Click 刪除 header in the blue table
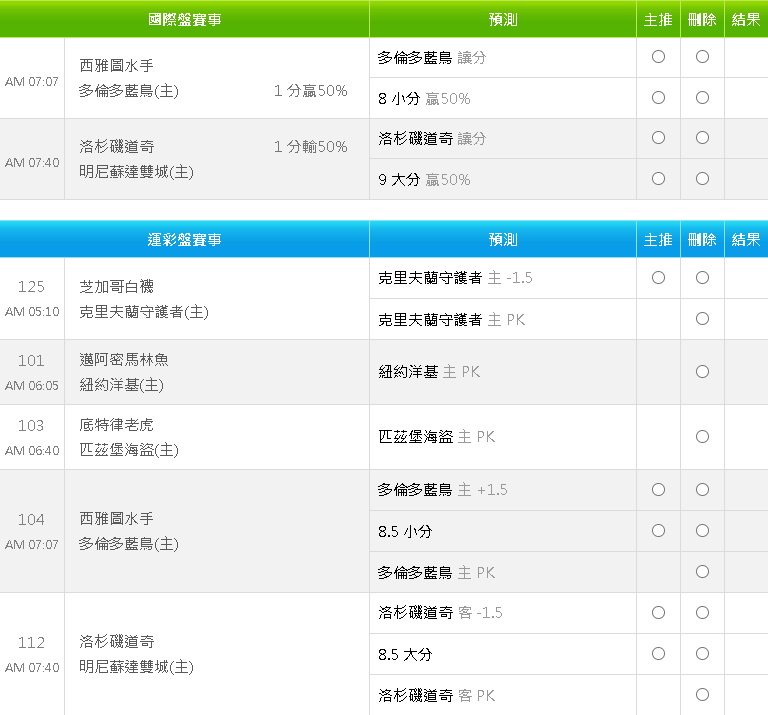The image size is (768, 715). 702,239
